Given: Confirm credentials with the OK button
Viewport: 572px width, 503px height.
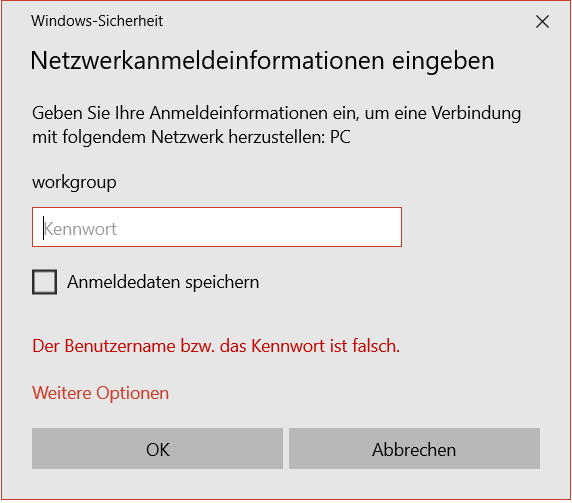Looking at the screenshot, I should pyautogui.click(x=157, y=448).
